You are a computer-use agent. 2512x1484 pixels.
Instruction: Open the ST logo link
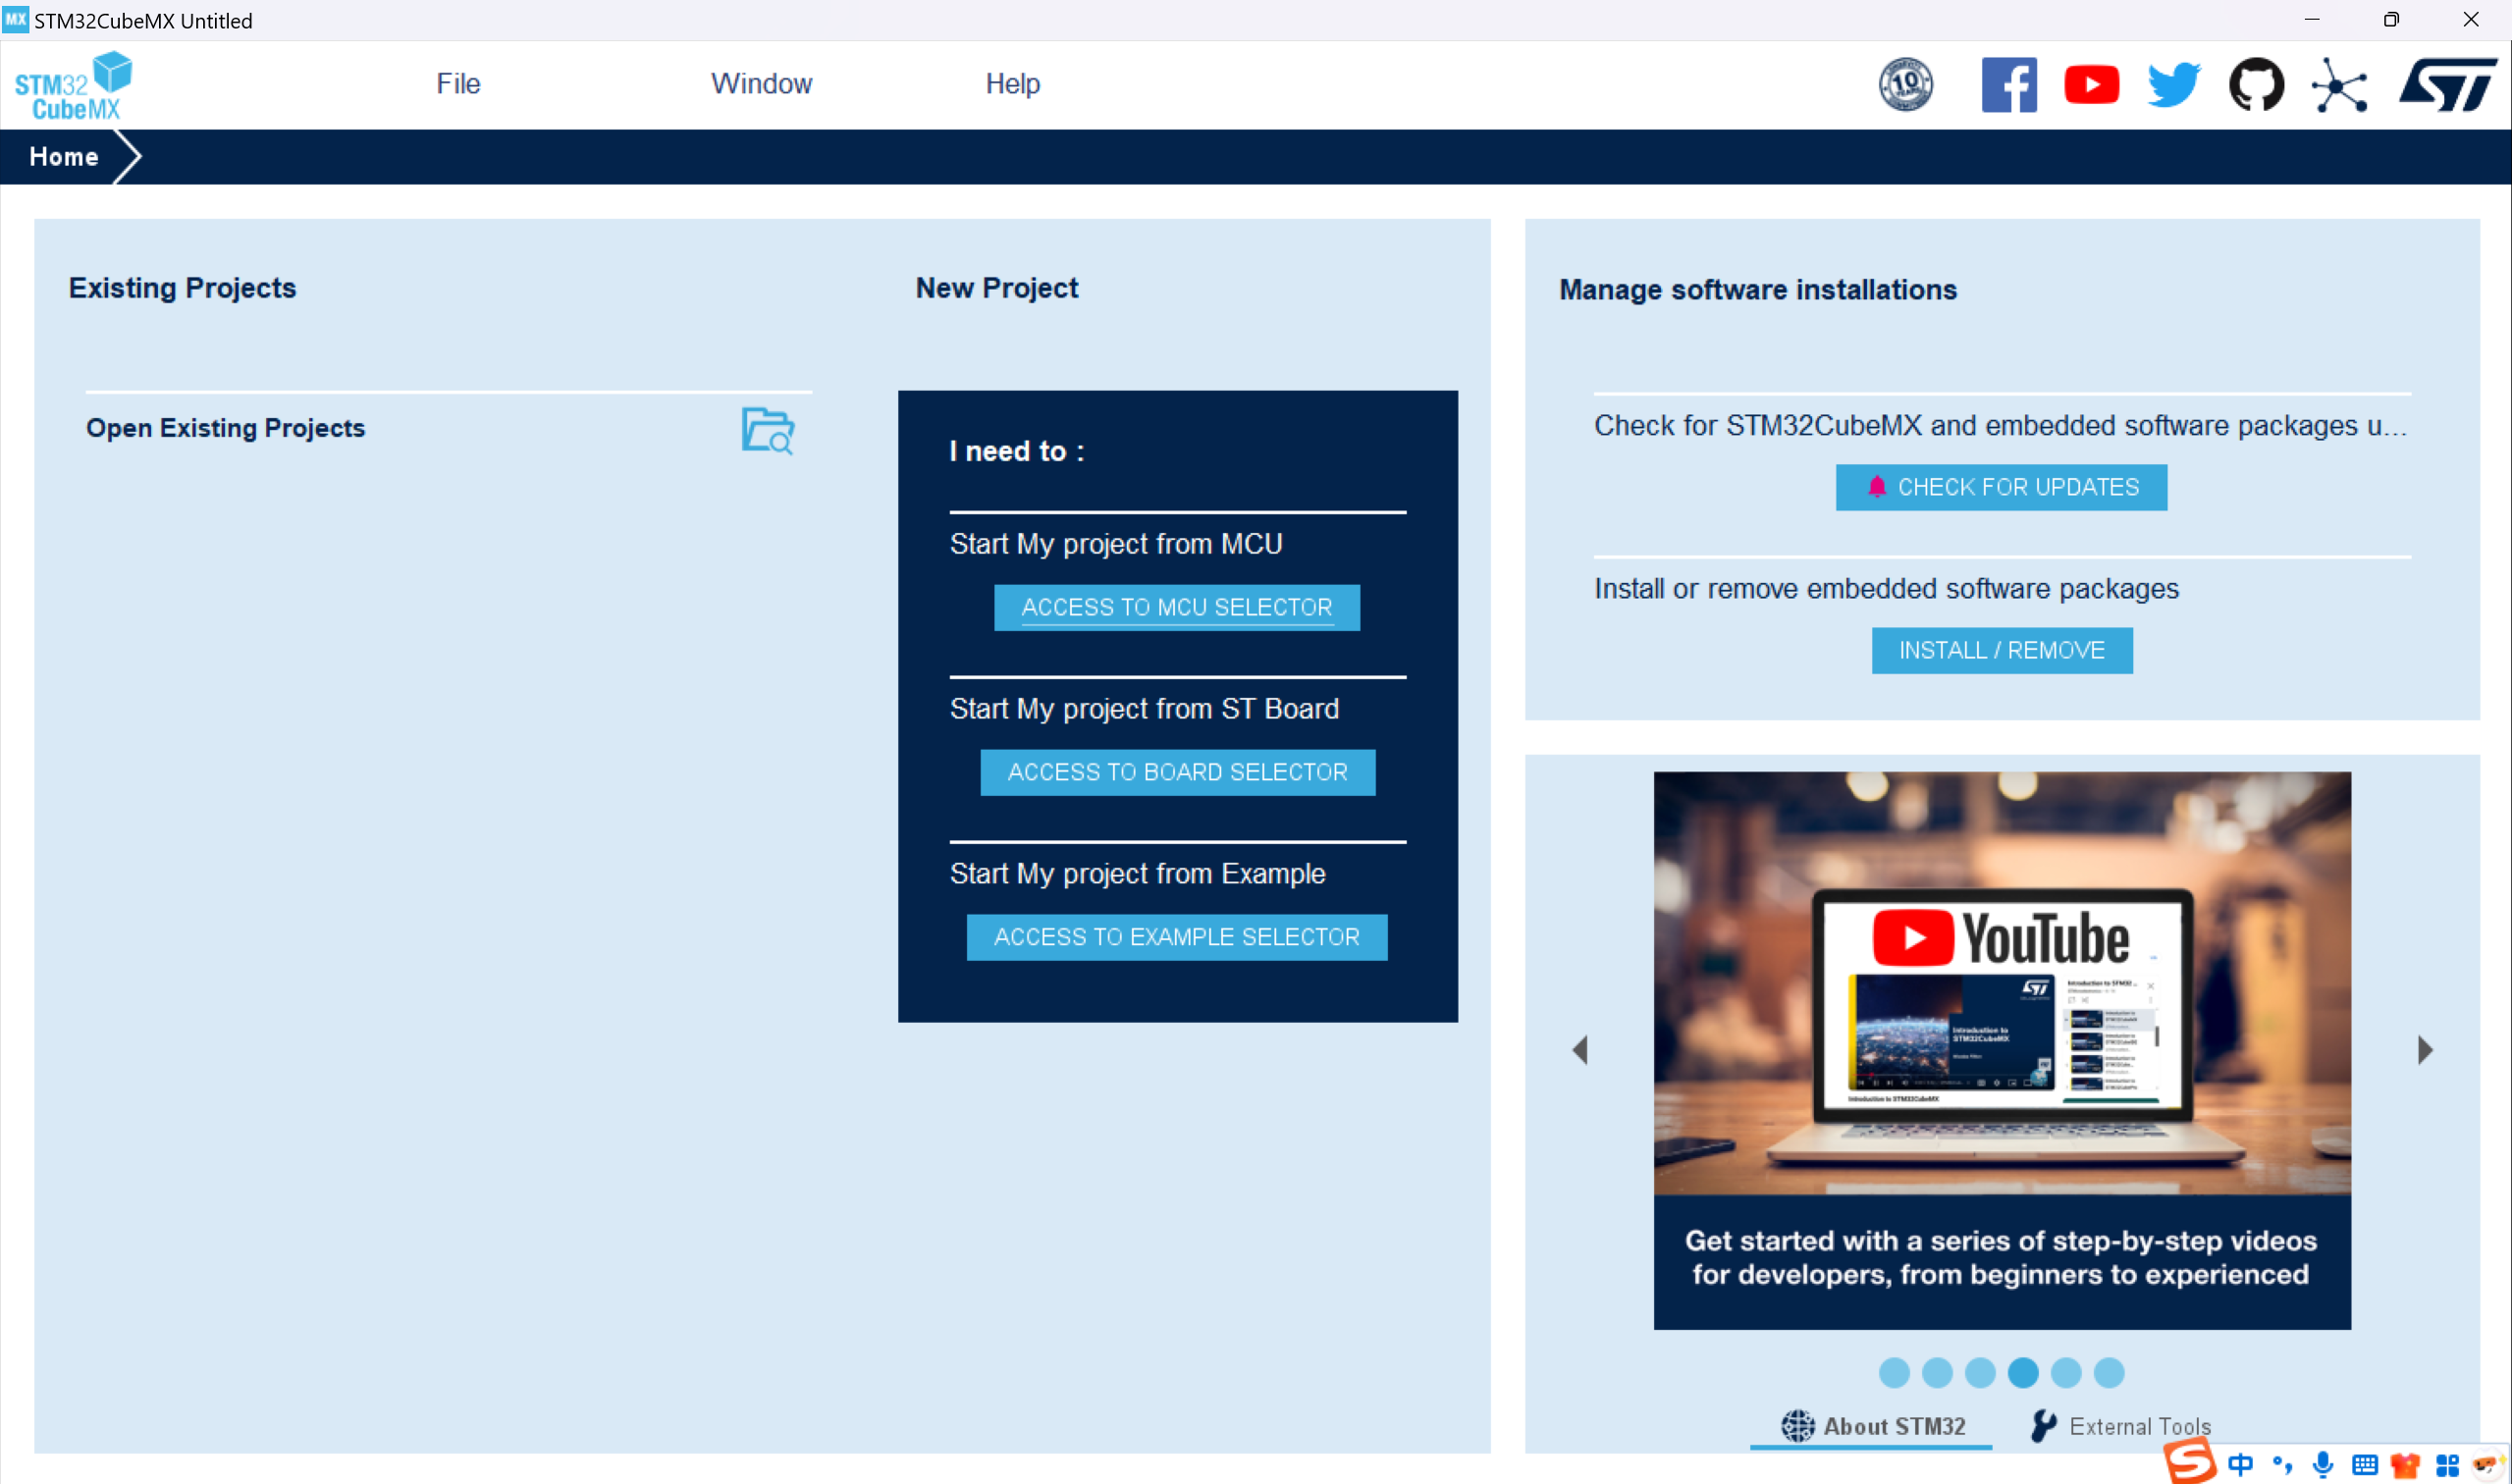tap(2447, 85)
